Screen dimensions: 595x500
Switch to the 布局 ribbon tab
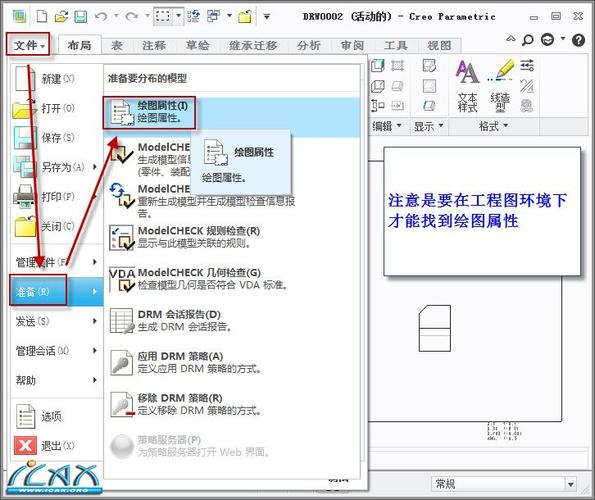click(80, 46)
